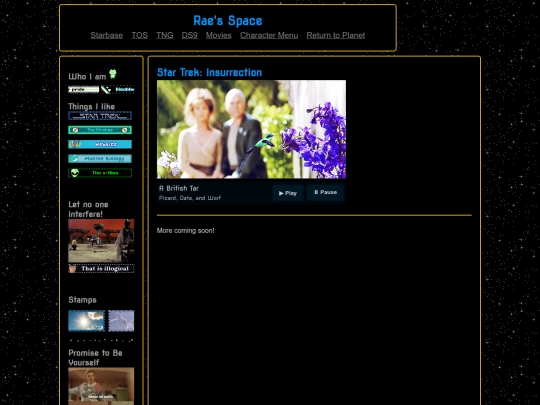Click the green X-Files alien badge
Image resolution: width=540 pixels, height=405 pixels.
point(100,173)
